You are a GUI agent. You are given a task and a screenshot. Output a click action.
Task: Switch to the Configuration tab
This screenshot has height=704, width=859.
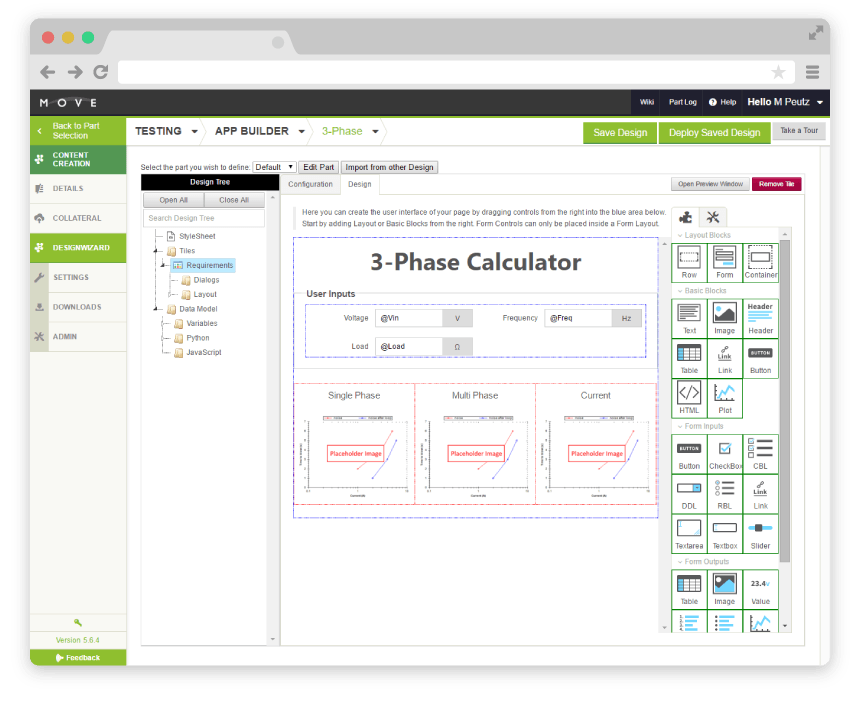[x=310, y=184]
